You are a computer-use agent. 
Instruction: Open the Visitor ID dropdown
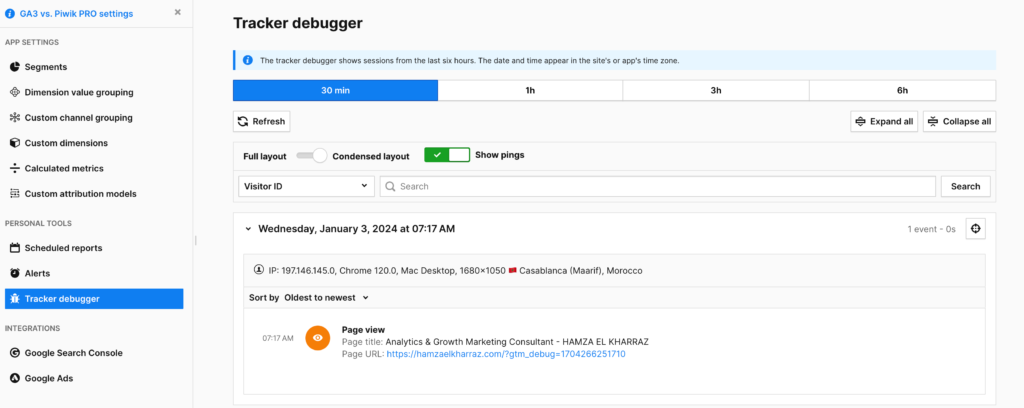(x=304, y=186)
